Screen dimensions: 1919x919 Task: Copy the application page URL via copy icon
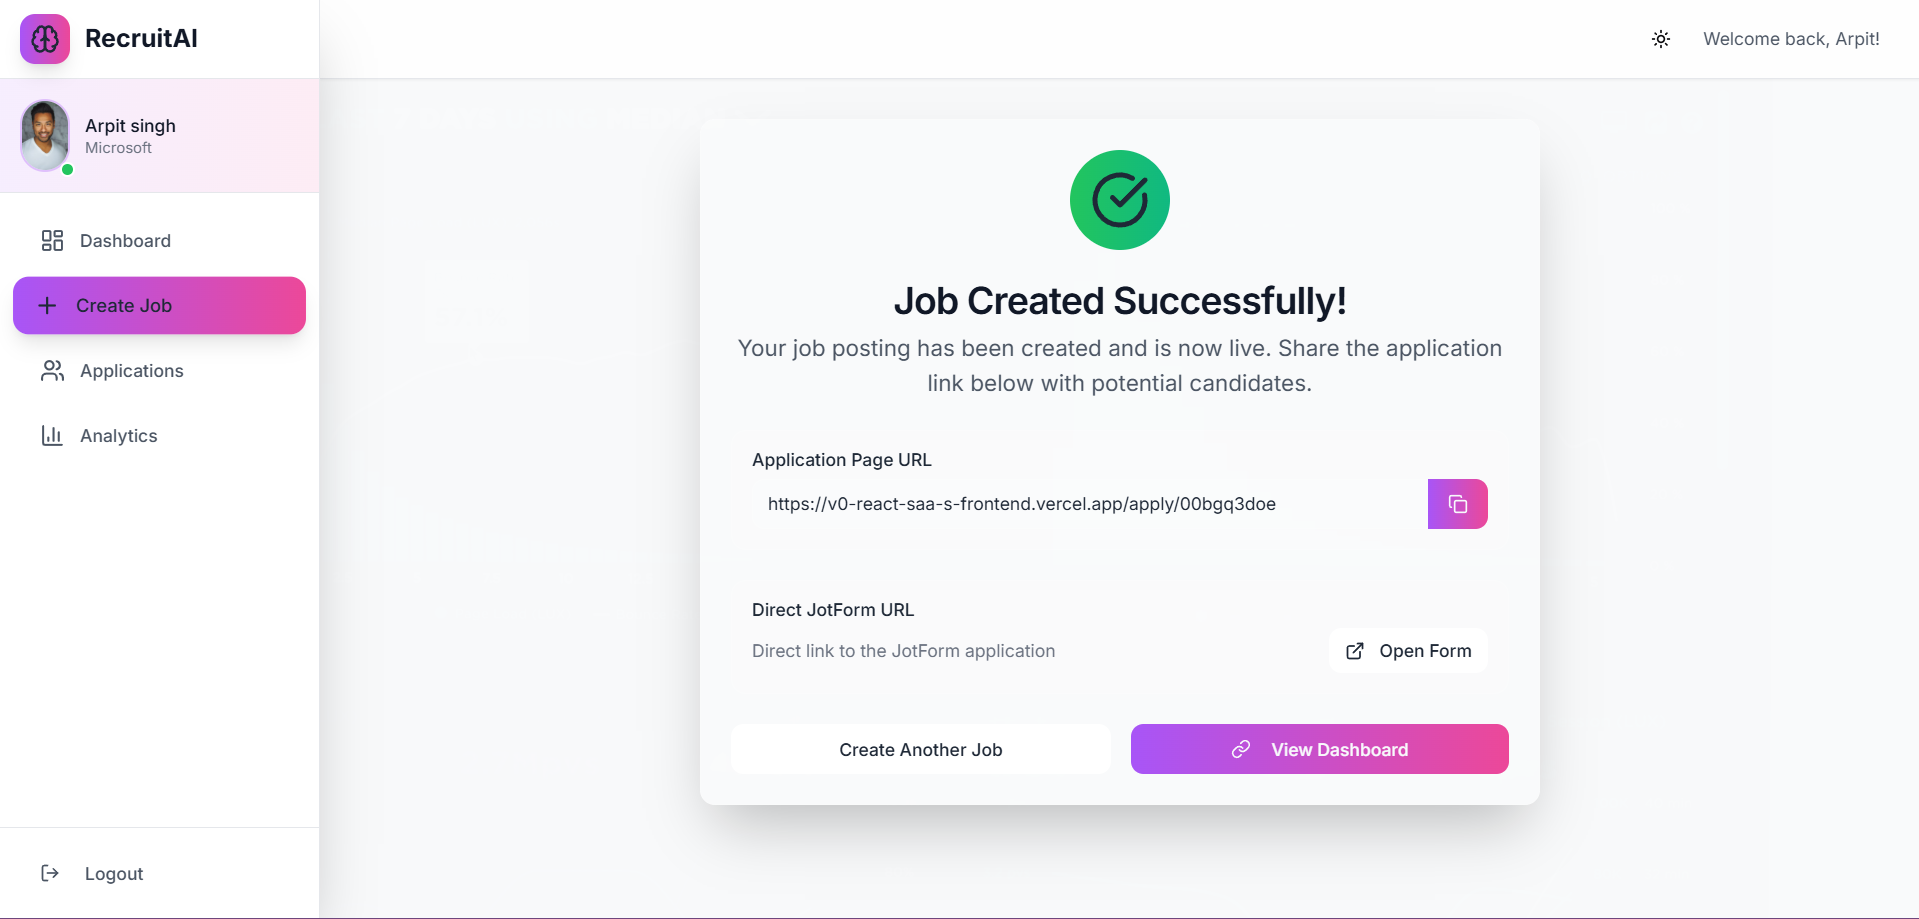pyautogui.click(x=1457, y=503)
